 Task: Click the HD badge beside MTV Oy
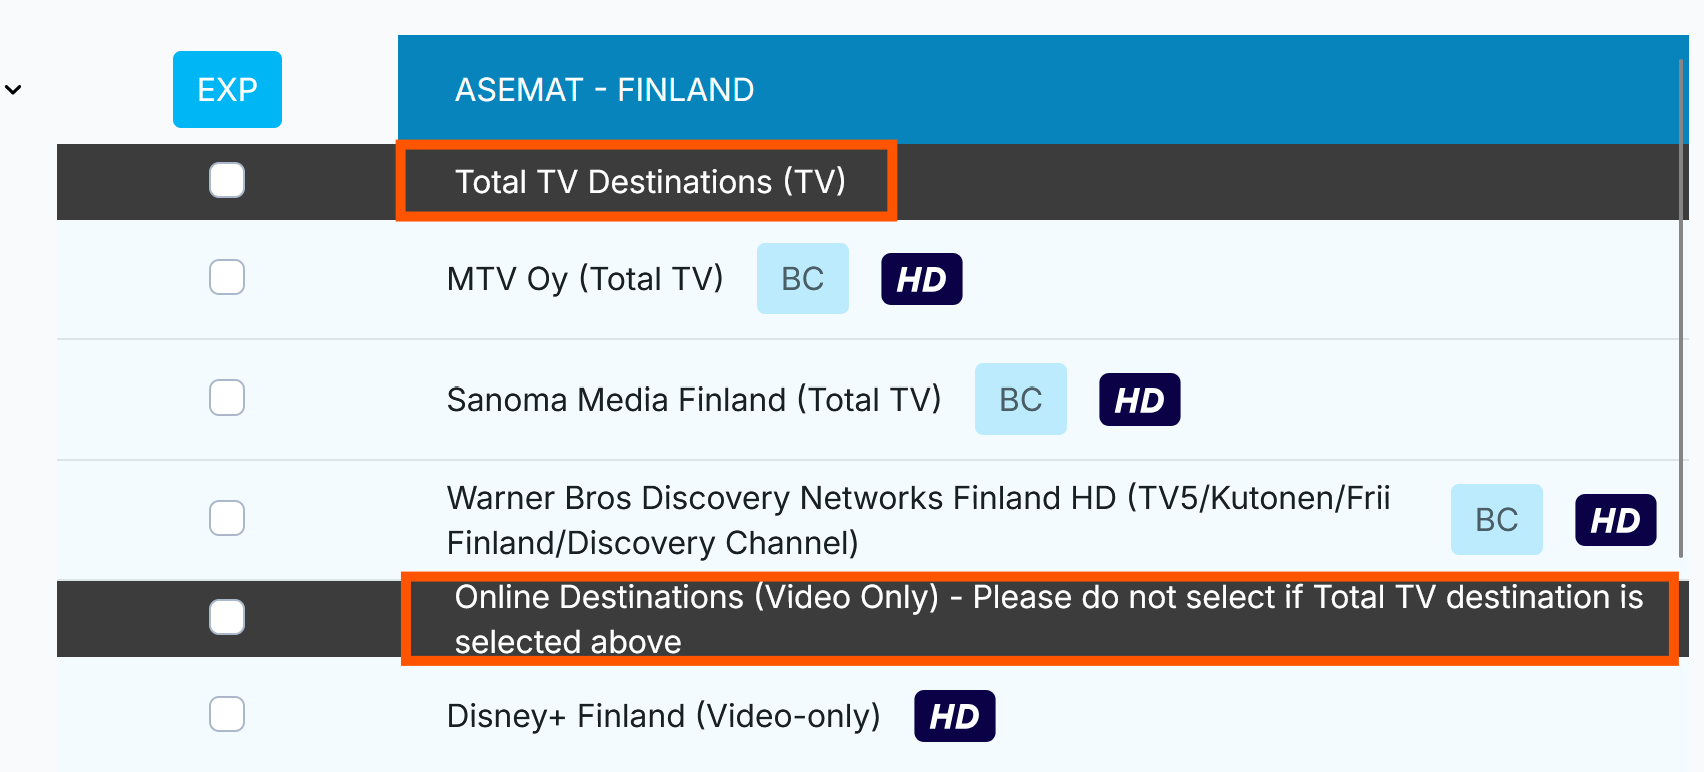pyautogui.click(x=921, y=279)
